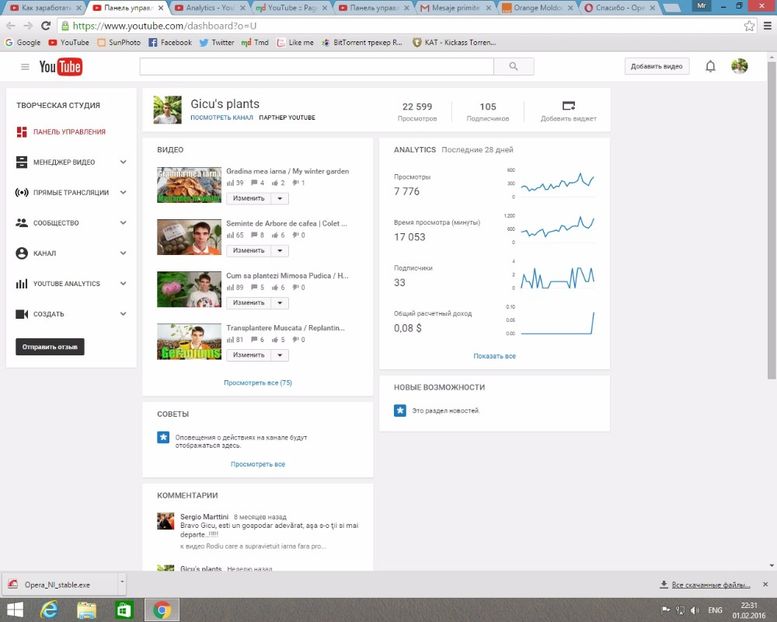Click the page vertical scrollbar
This screenshot has height=622, width=777.
[x=772, y=221]
